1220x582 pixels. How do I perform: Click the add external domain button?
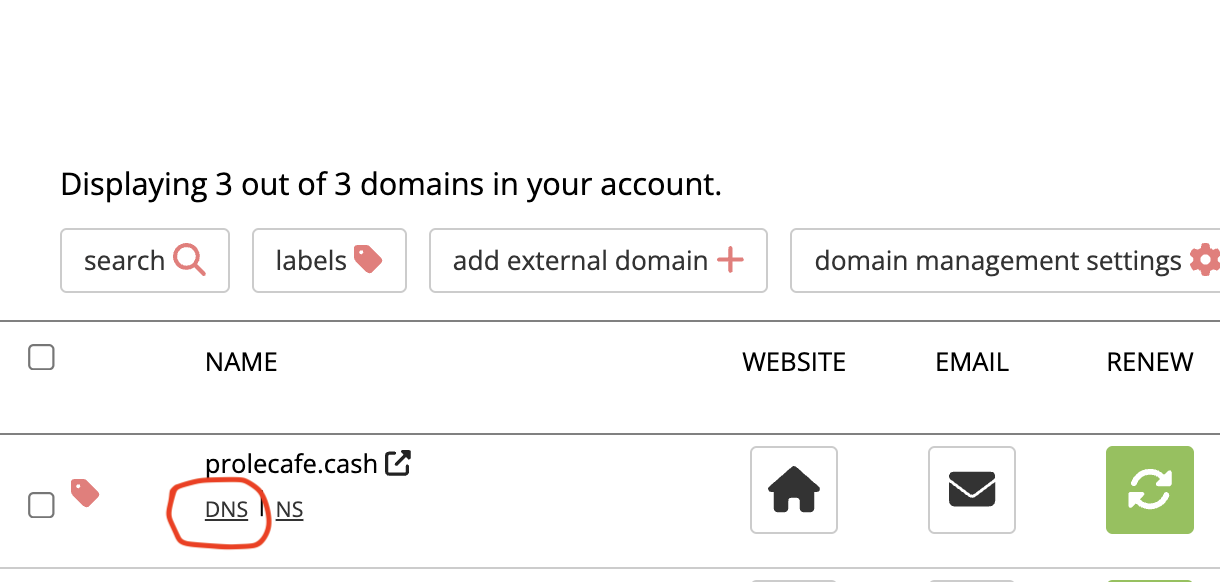tap(598, 260)
